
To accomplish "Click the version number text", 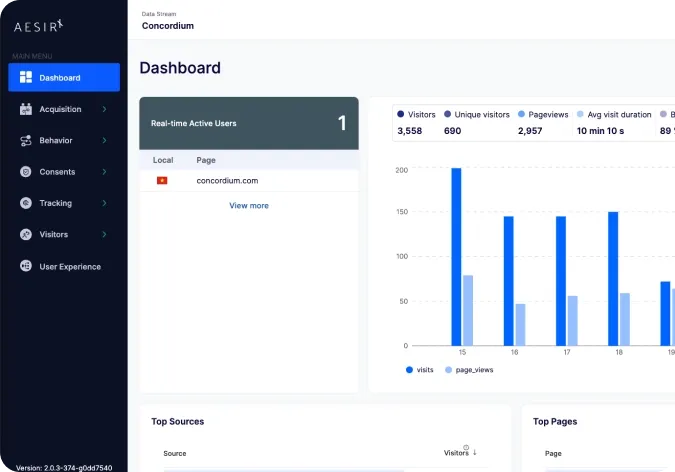I will (64, 468).
